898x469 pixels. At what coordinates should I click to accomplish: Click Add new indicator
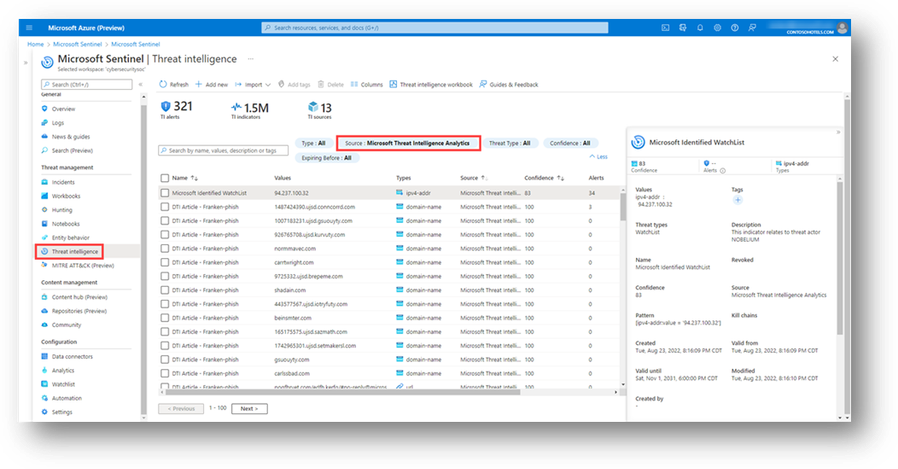(211, 84)
